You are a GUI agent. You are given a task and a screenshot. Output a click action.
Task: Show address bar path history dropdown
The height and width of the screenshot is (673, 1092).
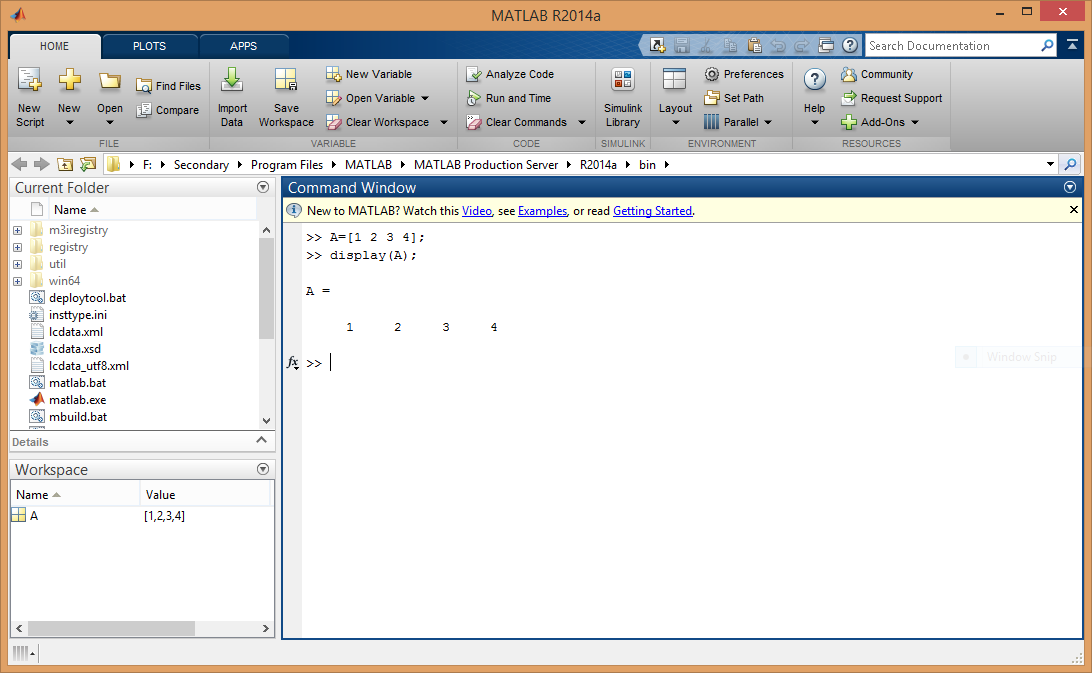(1050, 164)
